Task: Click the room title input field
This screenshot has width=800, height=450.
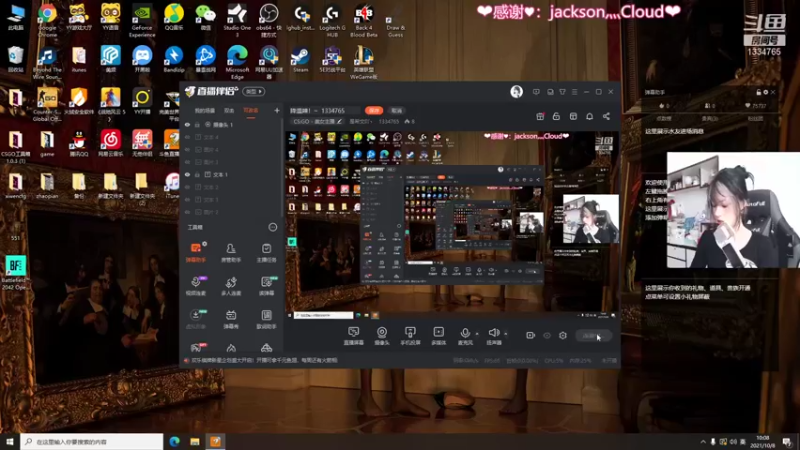Action: point(324,110)
